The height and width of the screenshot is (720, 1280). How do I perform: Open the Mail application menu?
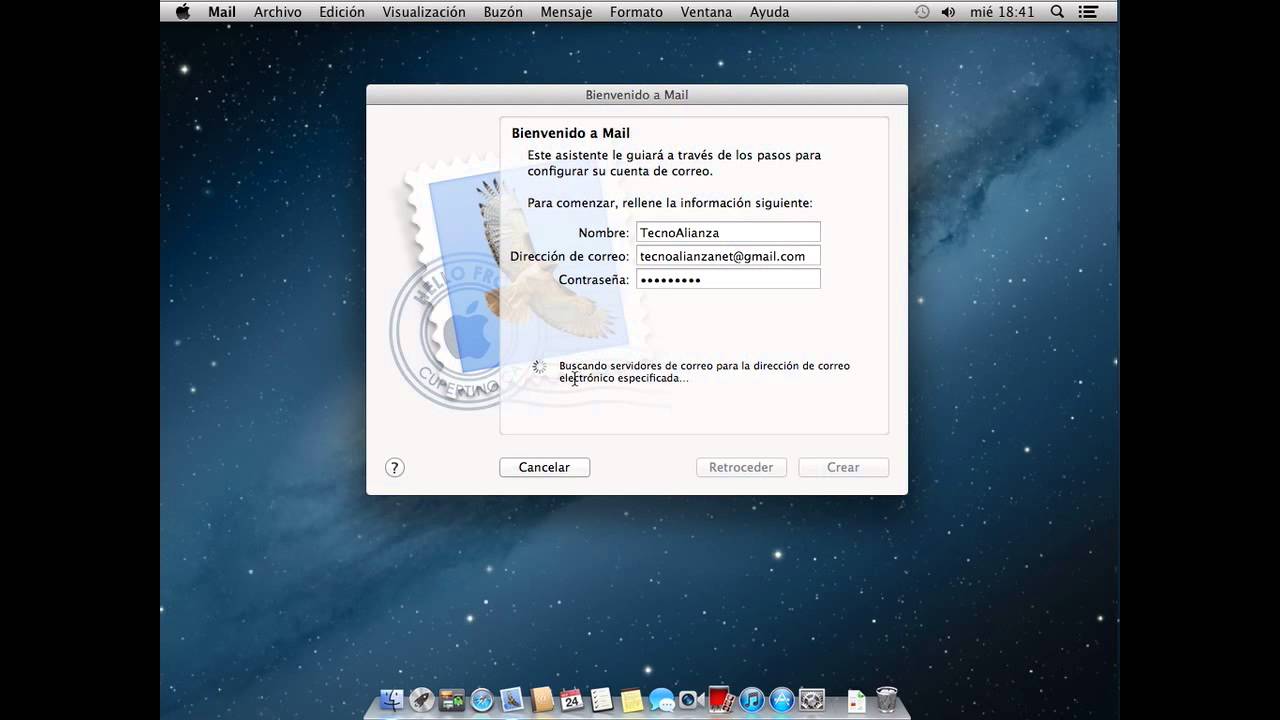tap(222, 12)
